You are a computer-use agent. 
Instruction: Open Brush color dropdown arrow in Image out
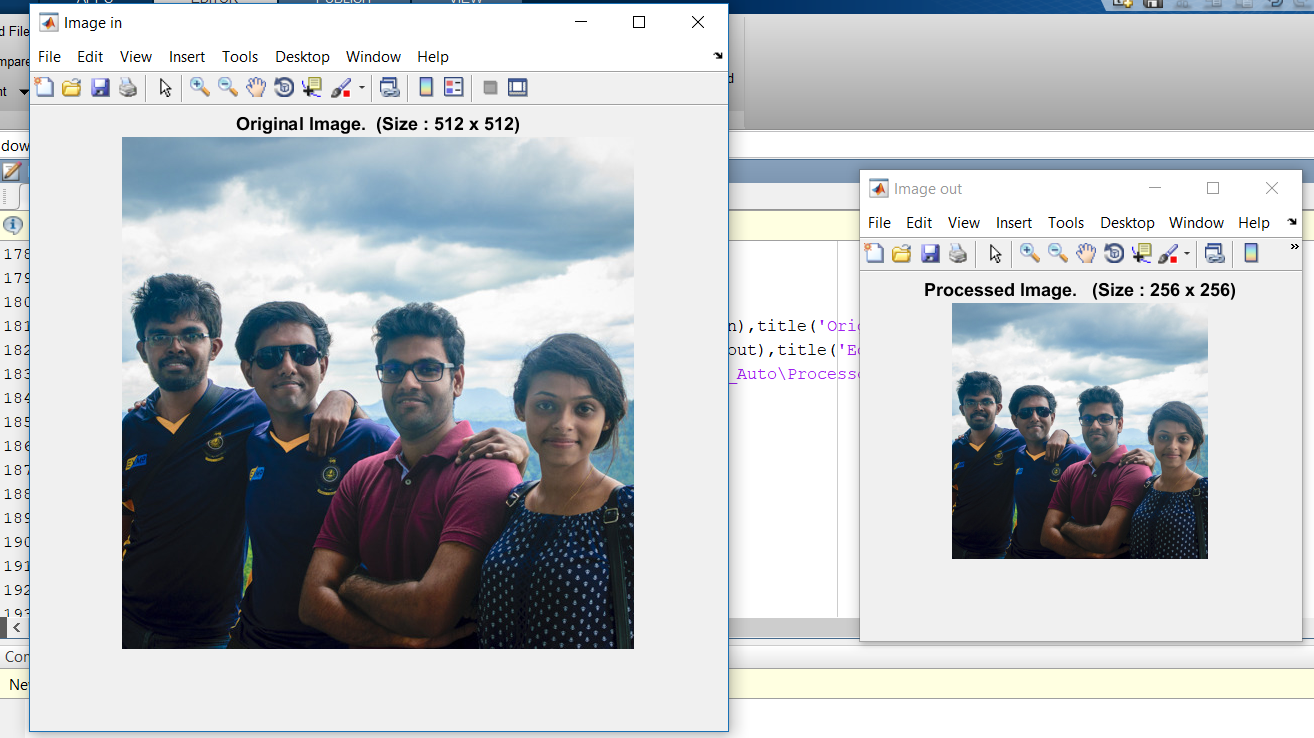coord(1187,254)
